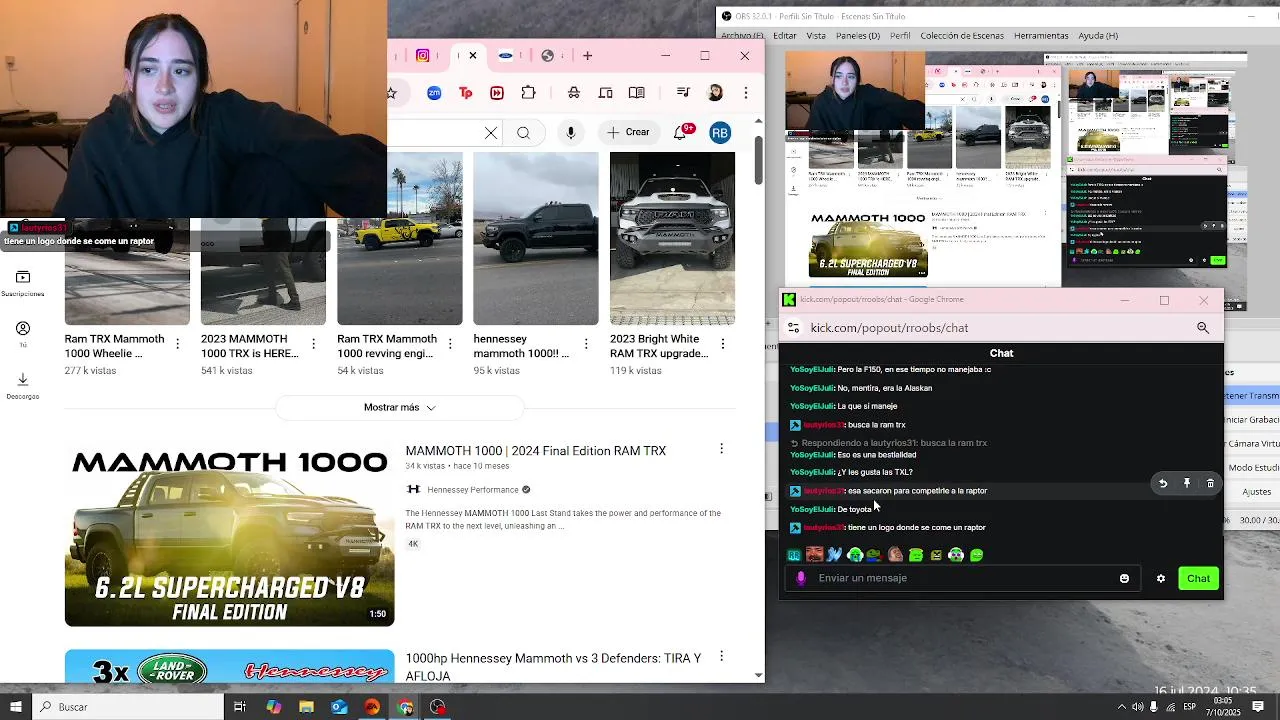
Task: Visit the Hennessey Performance channel
Action: tap(473, 490)
